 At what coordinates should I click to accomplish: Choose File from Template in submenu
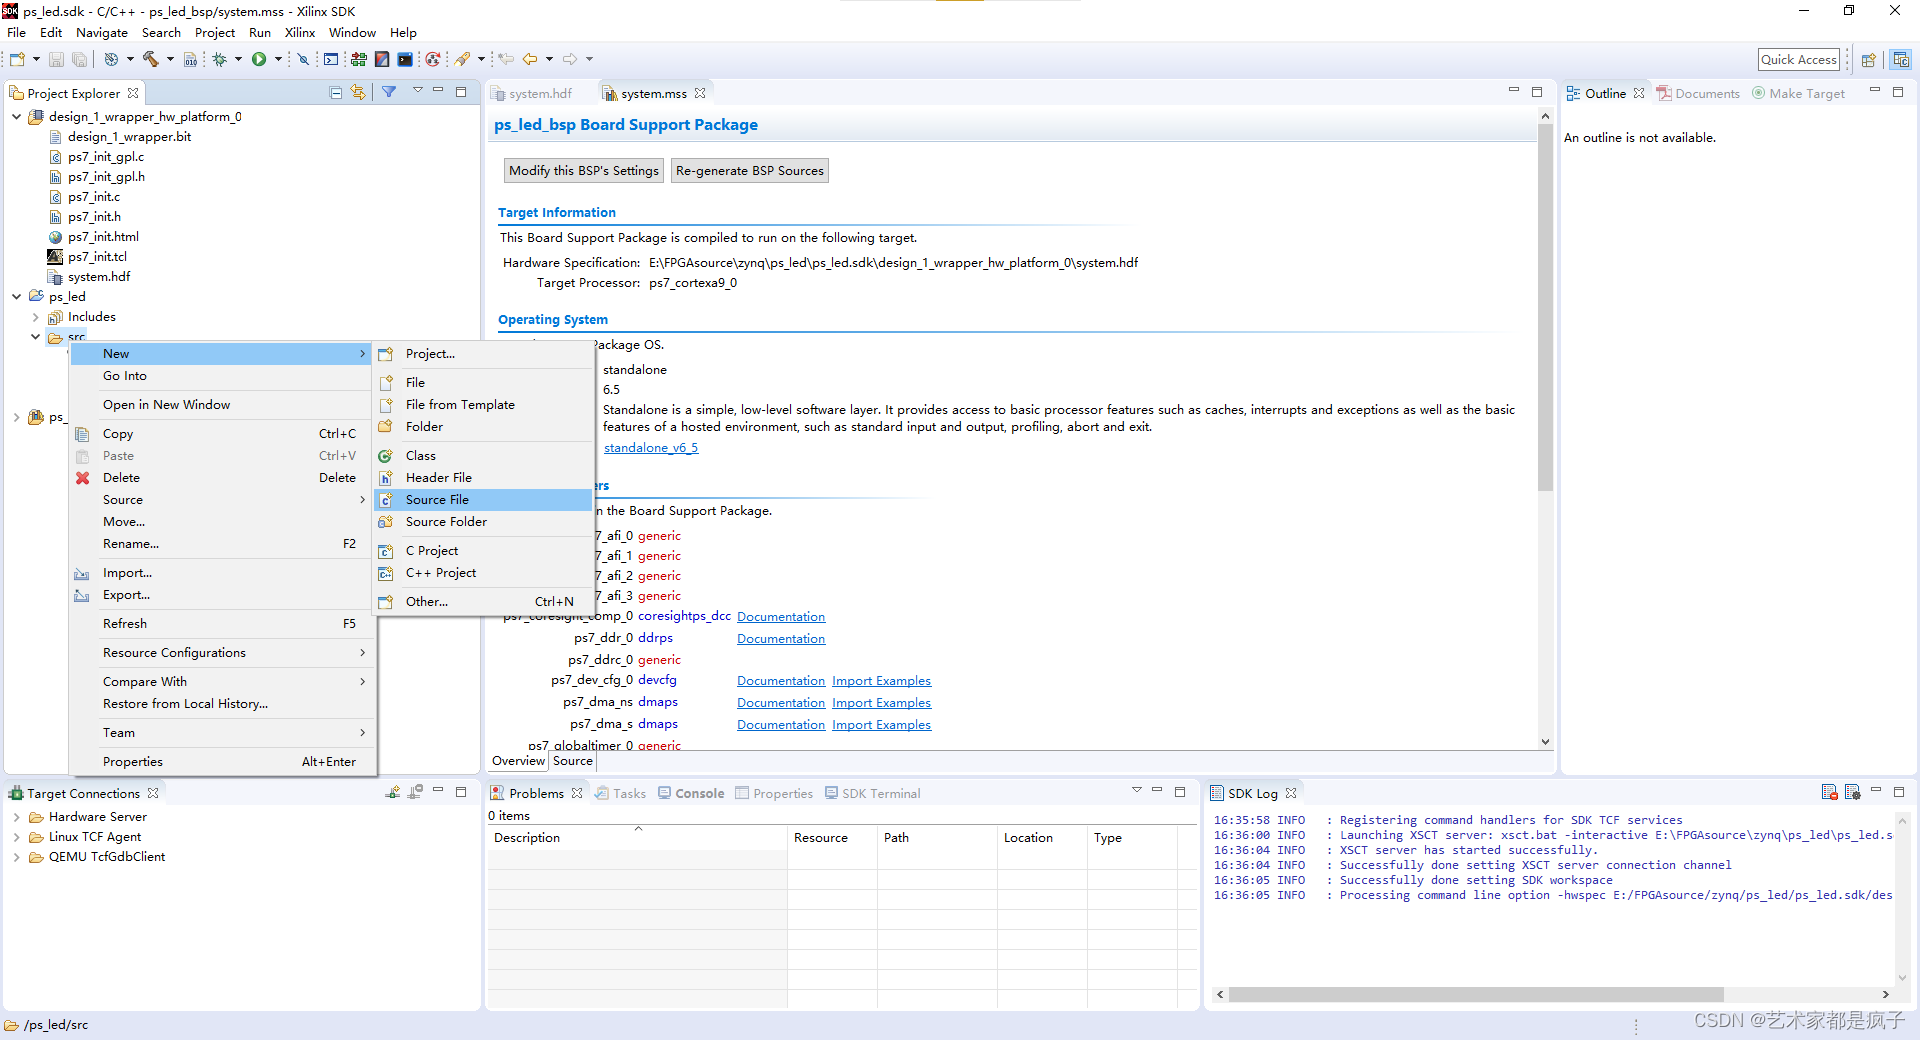click(x=484, y=405)
